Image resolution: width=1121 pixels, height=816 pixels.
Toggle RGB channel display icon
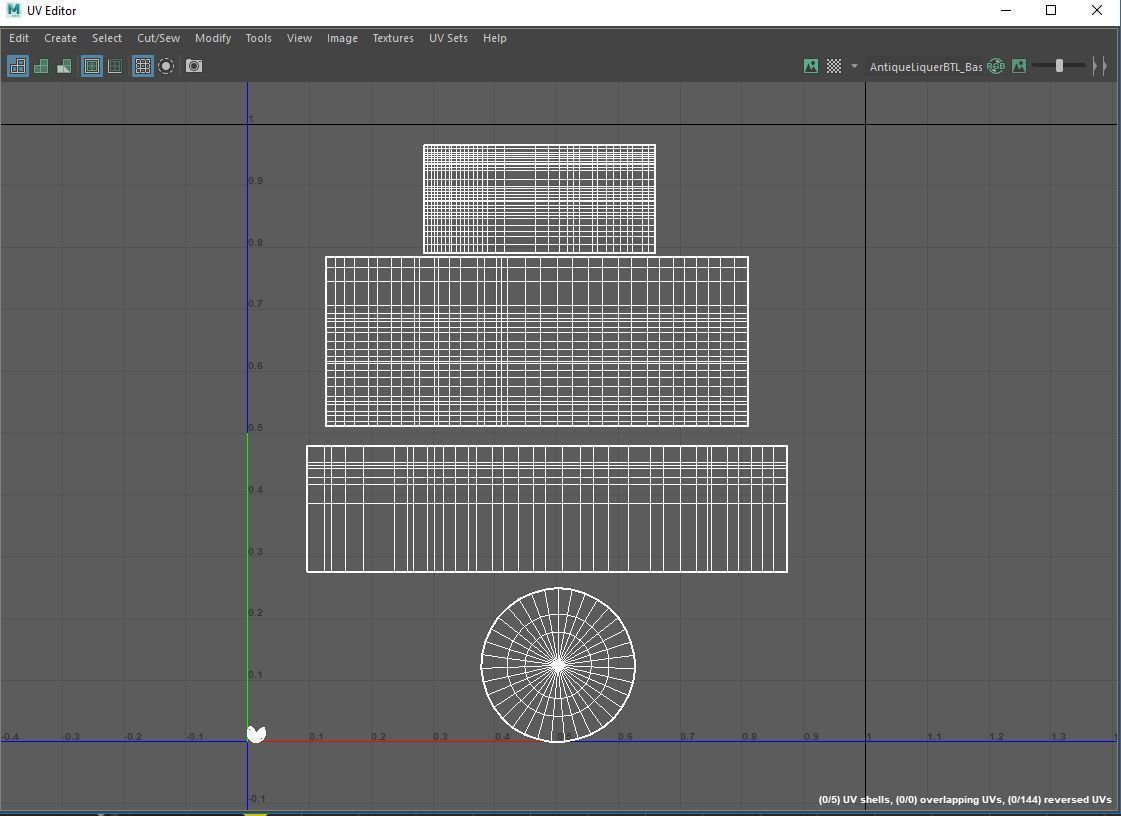(x=996, y=67)
